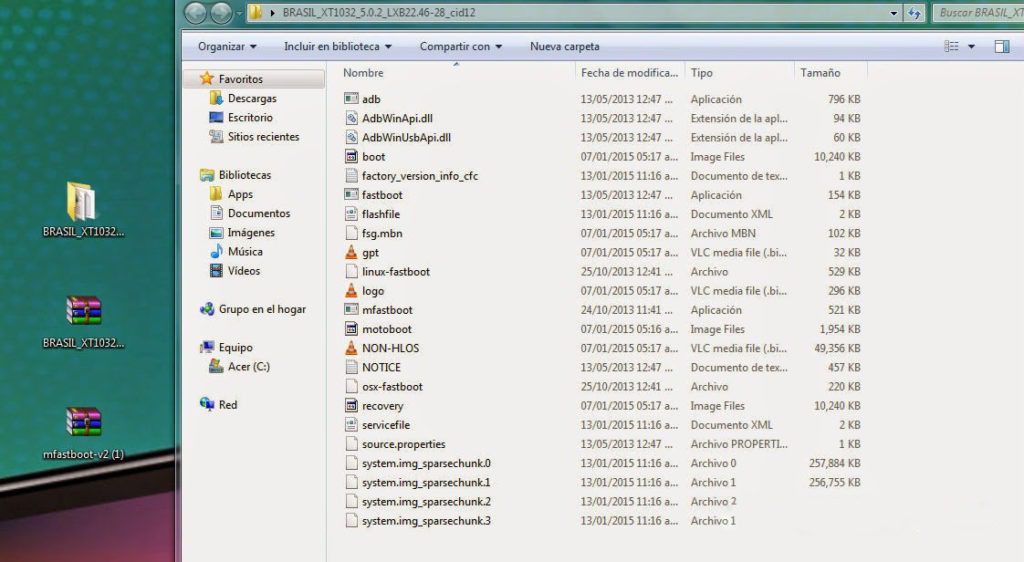Image resolution: width=1024 pixels, height=562 pixels.
Task: Select AdbWinApi.dll file icon
Action: tap(351, 118)
